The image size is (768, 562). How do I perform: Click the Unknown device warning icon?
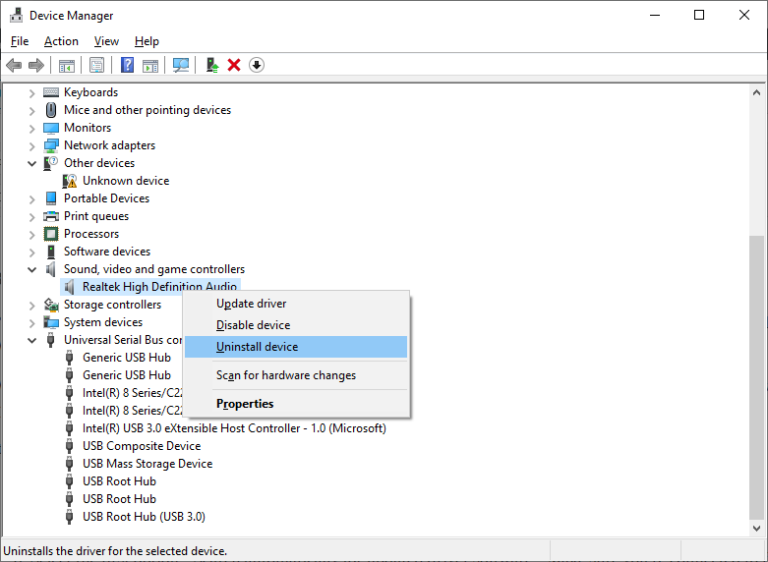[70, 181]
